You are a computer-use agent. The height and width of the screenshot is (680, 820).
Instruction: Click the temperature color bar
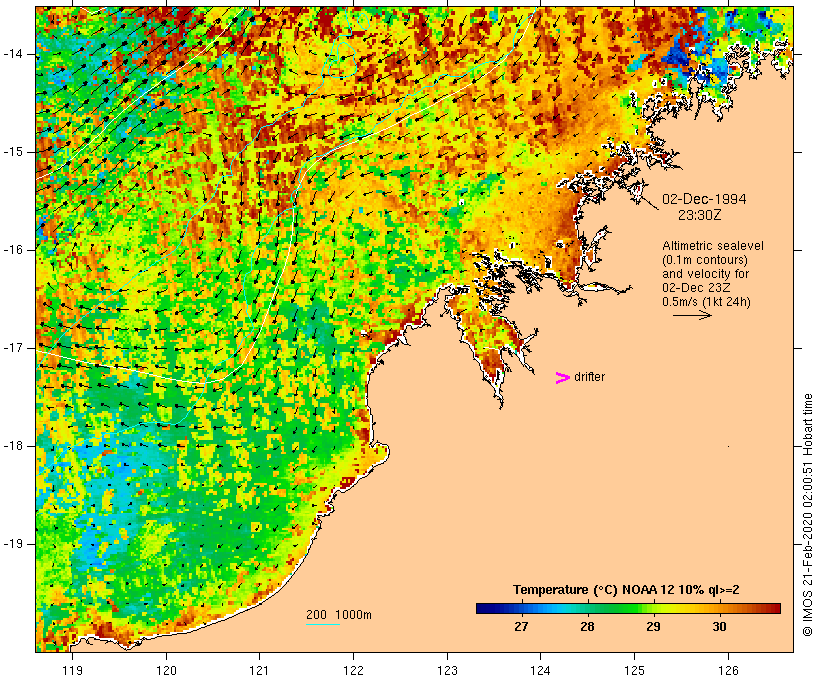tap(628, 608)
